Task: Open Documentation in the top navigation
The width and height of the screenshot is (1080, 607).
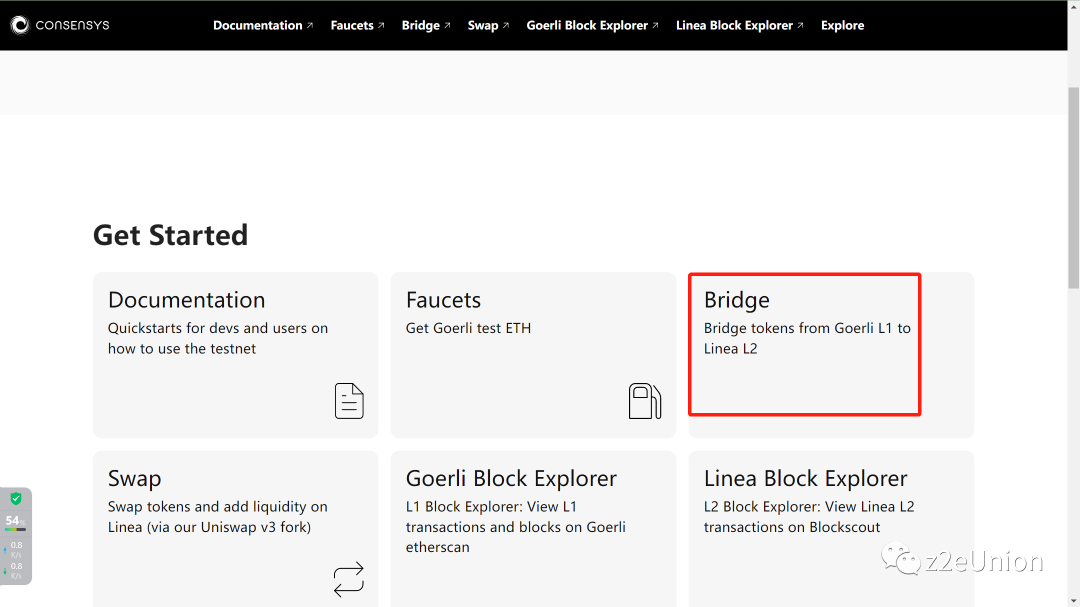Action: coord(258,25)
